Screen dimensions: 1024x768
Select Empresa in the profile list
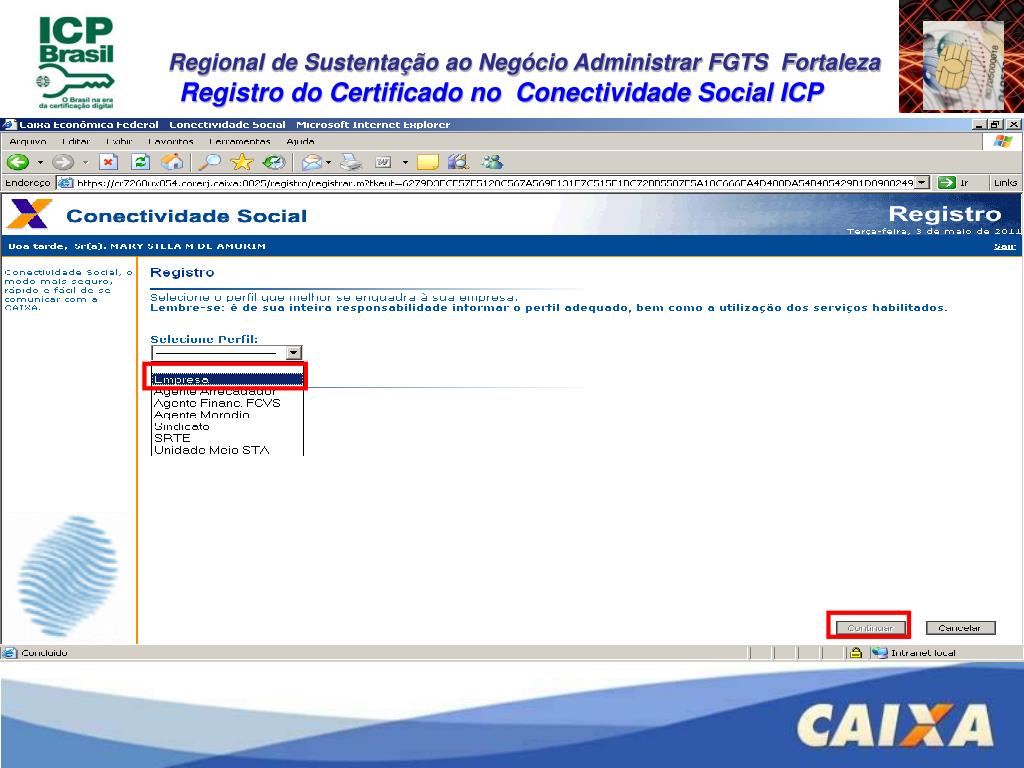(227, 379)
